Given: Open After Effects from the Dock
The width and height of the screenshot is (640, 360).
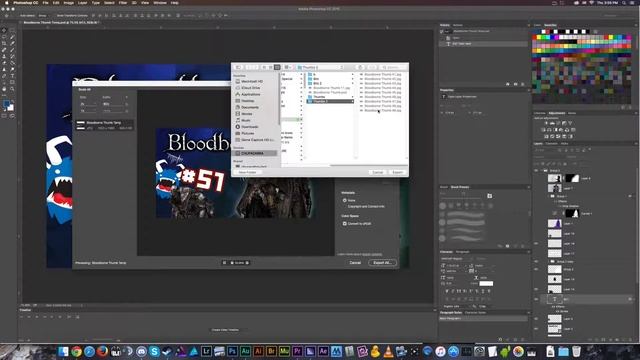Looking at the screenshot, I should (323, 351).
